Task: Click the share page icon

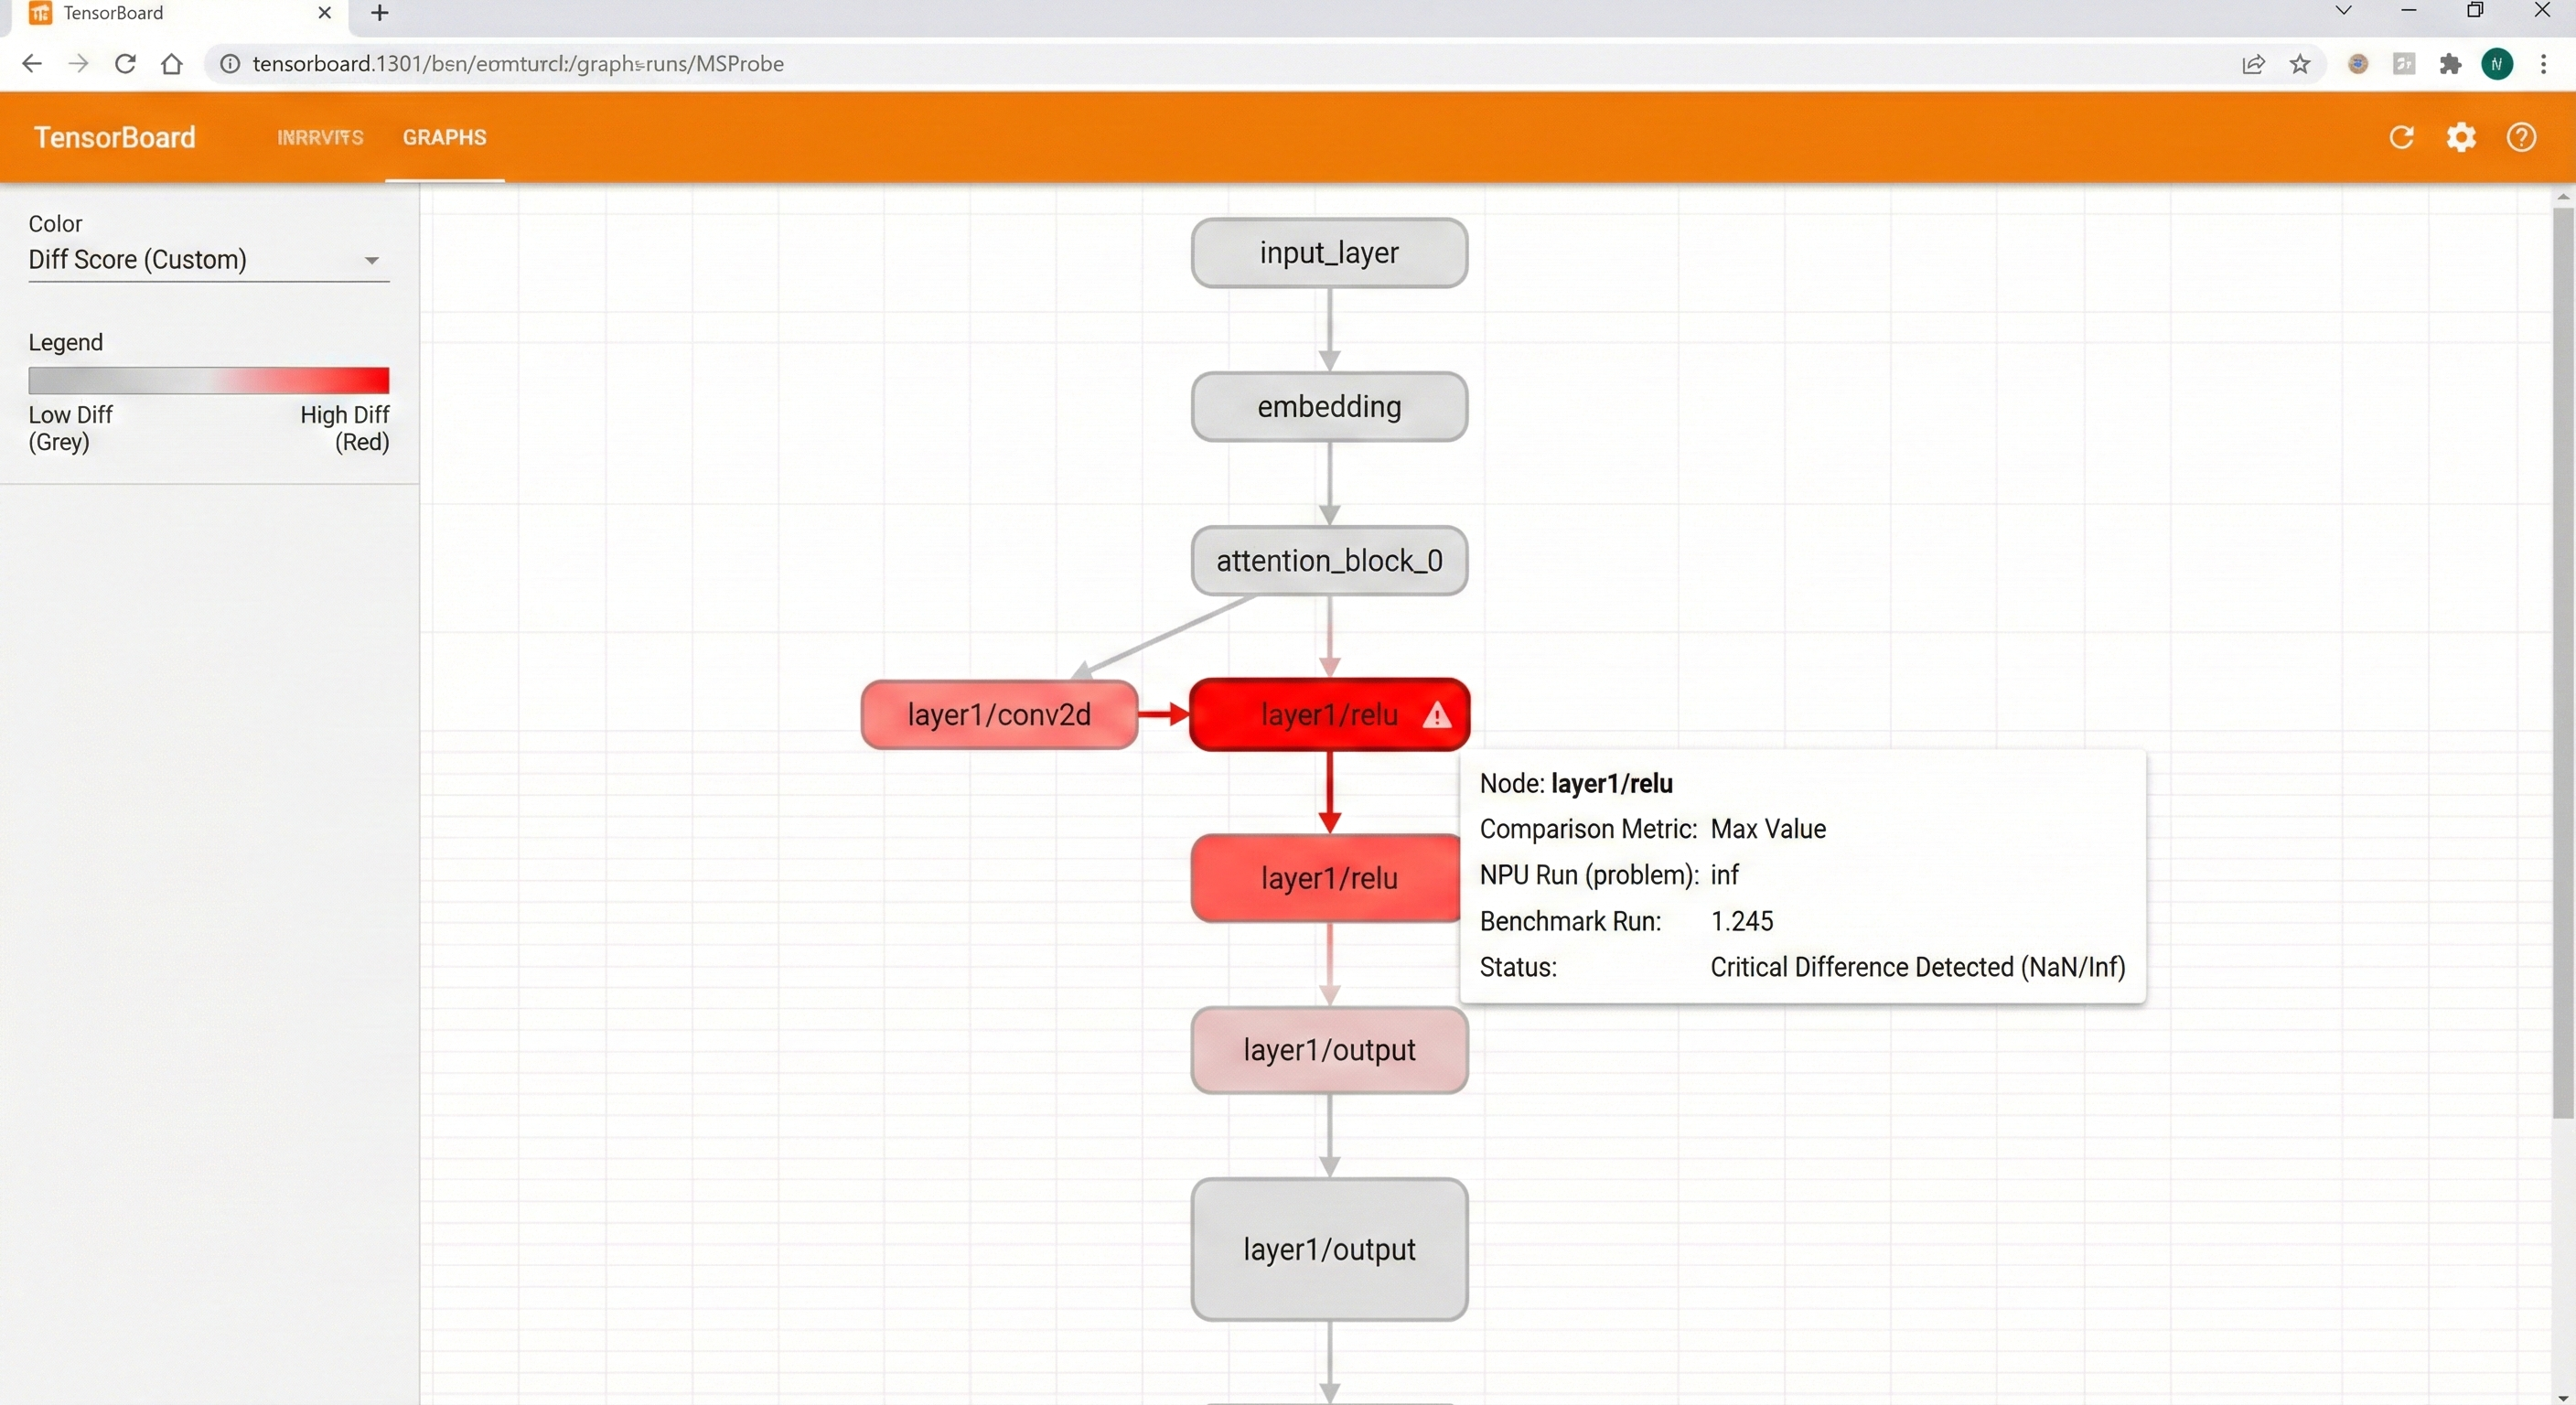Action: tap(2253, 64)
